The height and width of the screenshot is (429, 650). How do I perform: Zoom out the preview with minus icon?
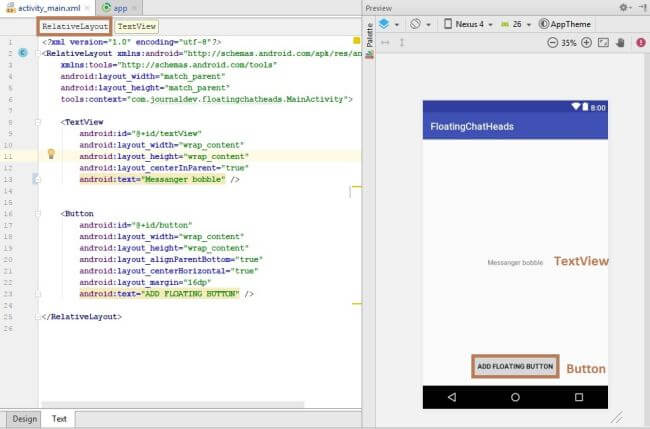coord(552,43)
